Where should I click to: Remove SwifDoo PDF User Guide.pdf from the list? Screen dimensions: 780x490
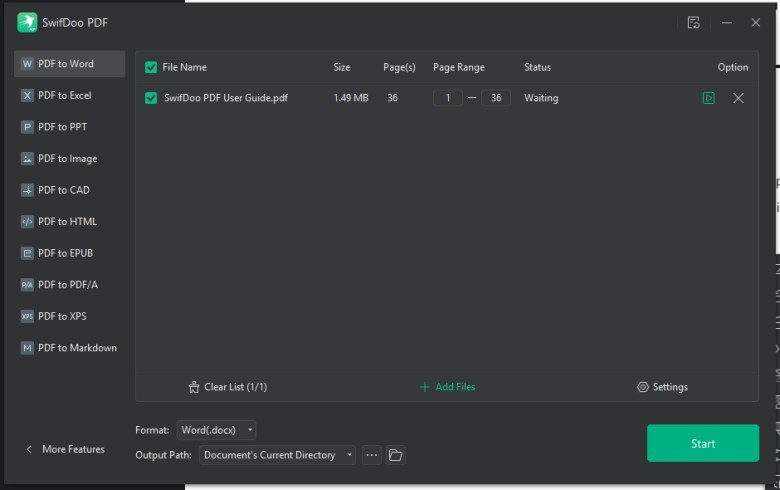[738, 98]
